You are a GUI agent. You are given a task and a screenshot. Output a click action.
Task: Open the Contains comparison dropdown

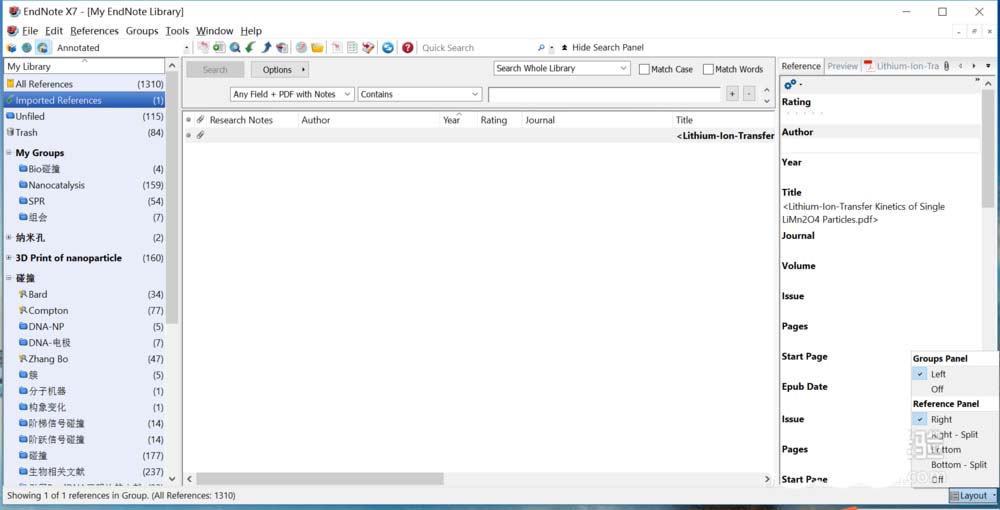click(x=420, y=94)
